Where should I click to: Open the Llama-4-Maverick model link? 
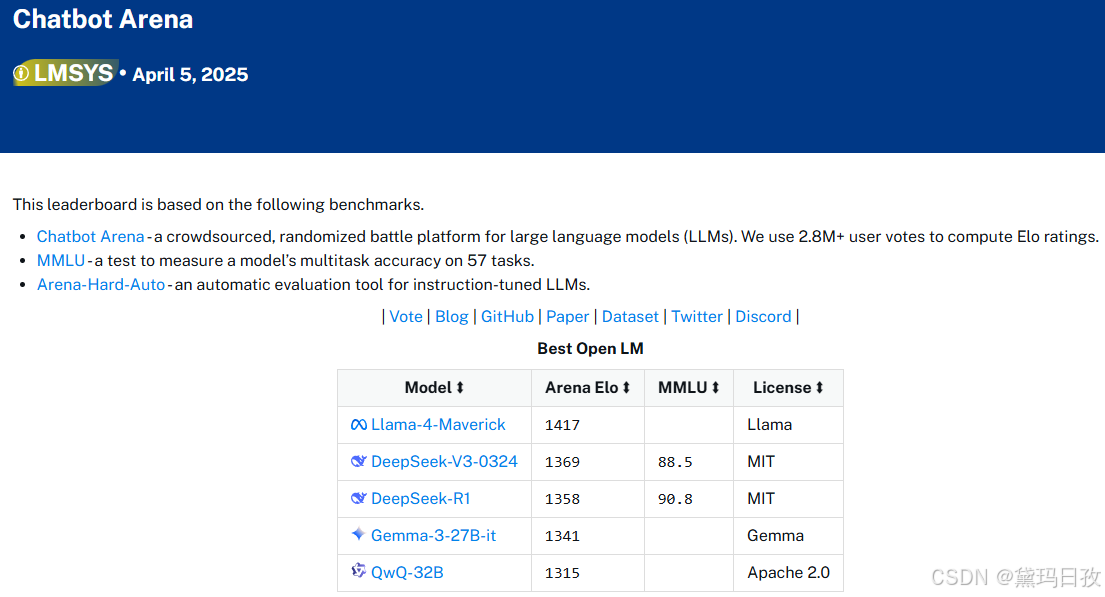point(438,425)
